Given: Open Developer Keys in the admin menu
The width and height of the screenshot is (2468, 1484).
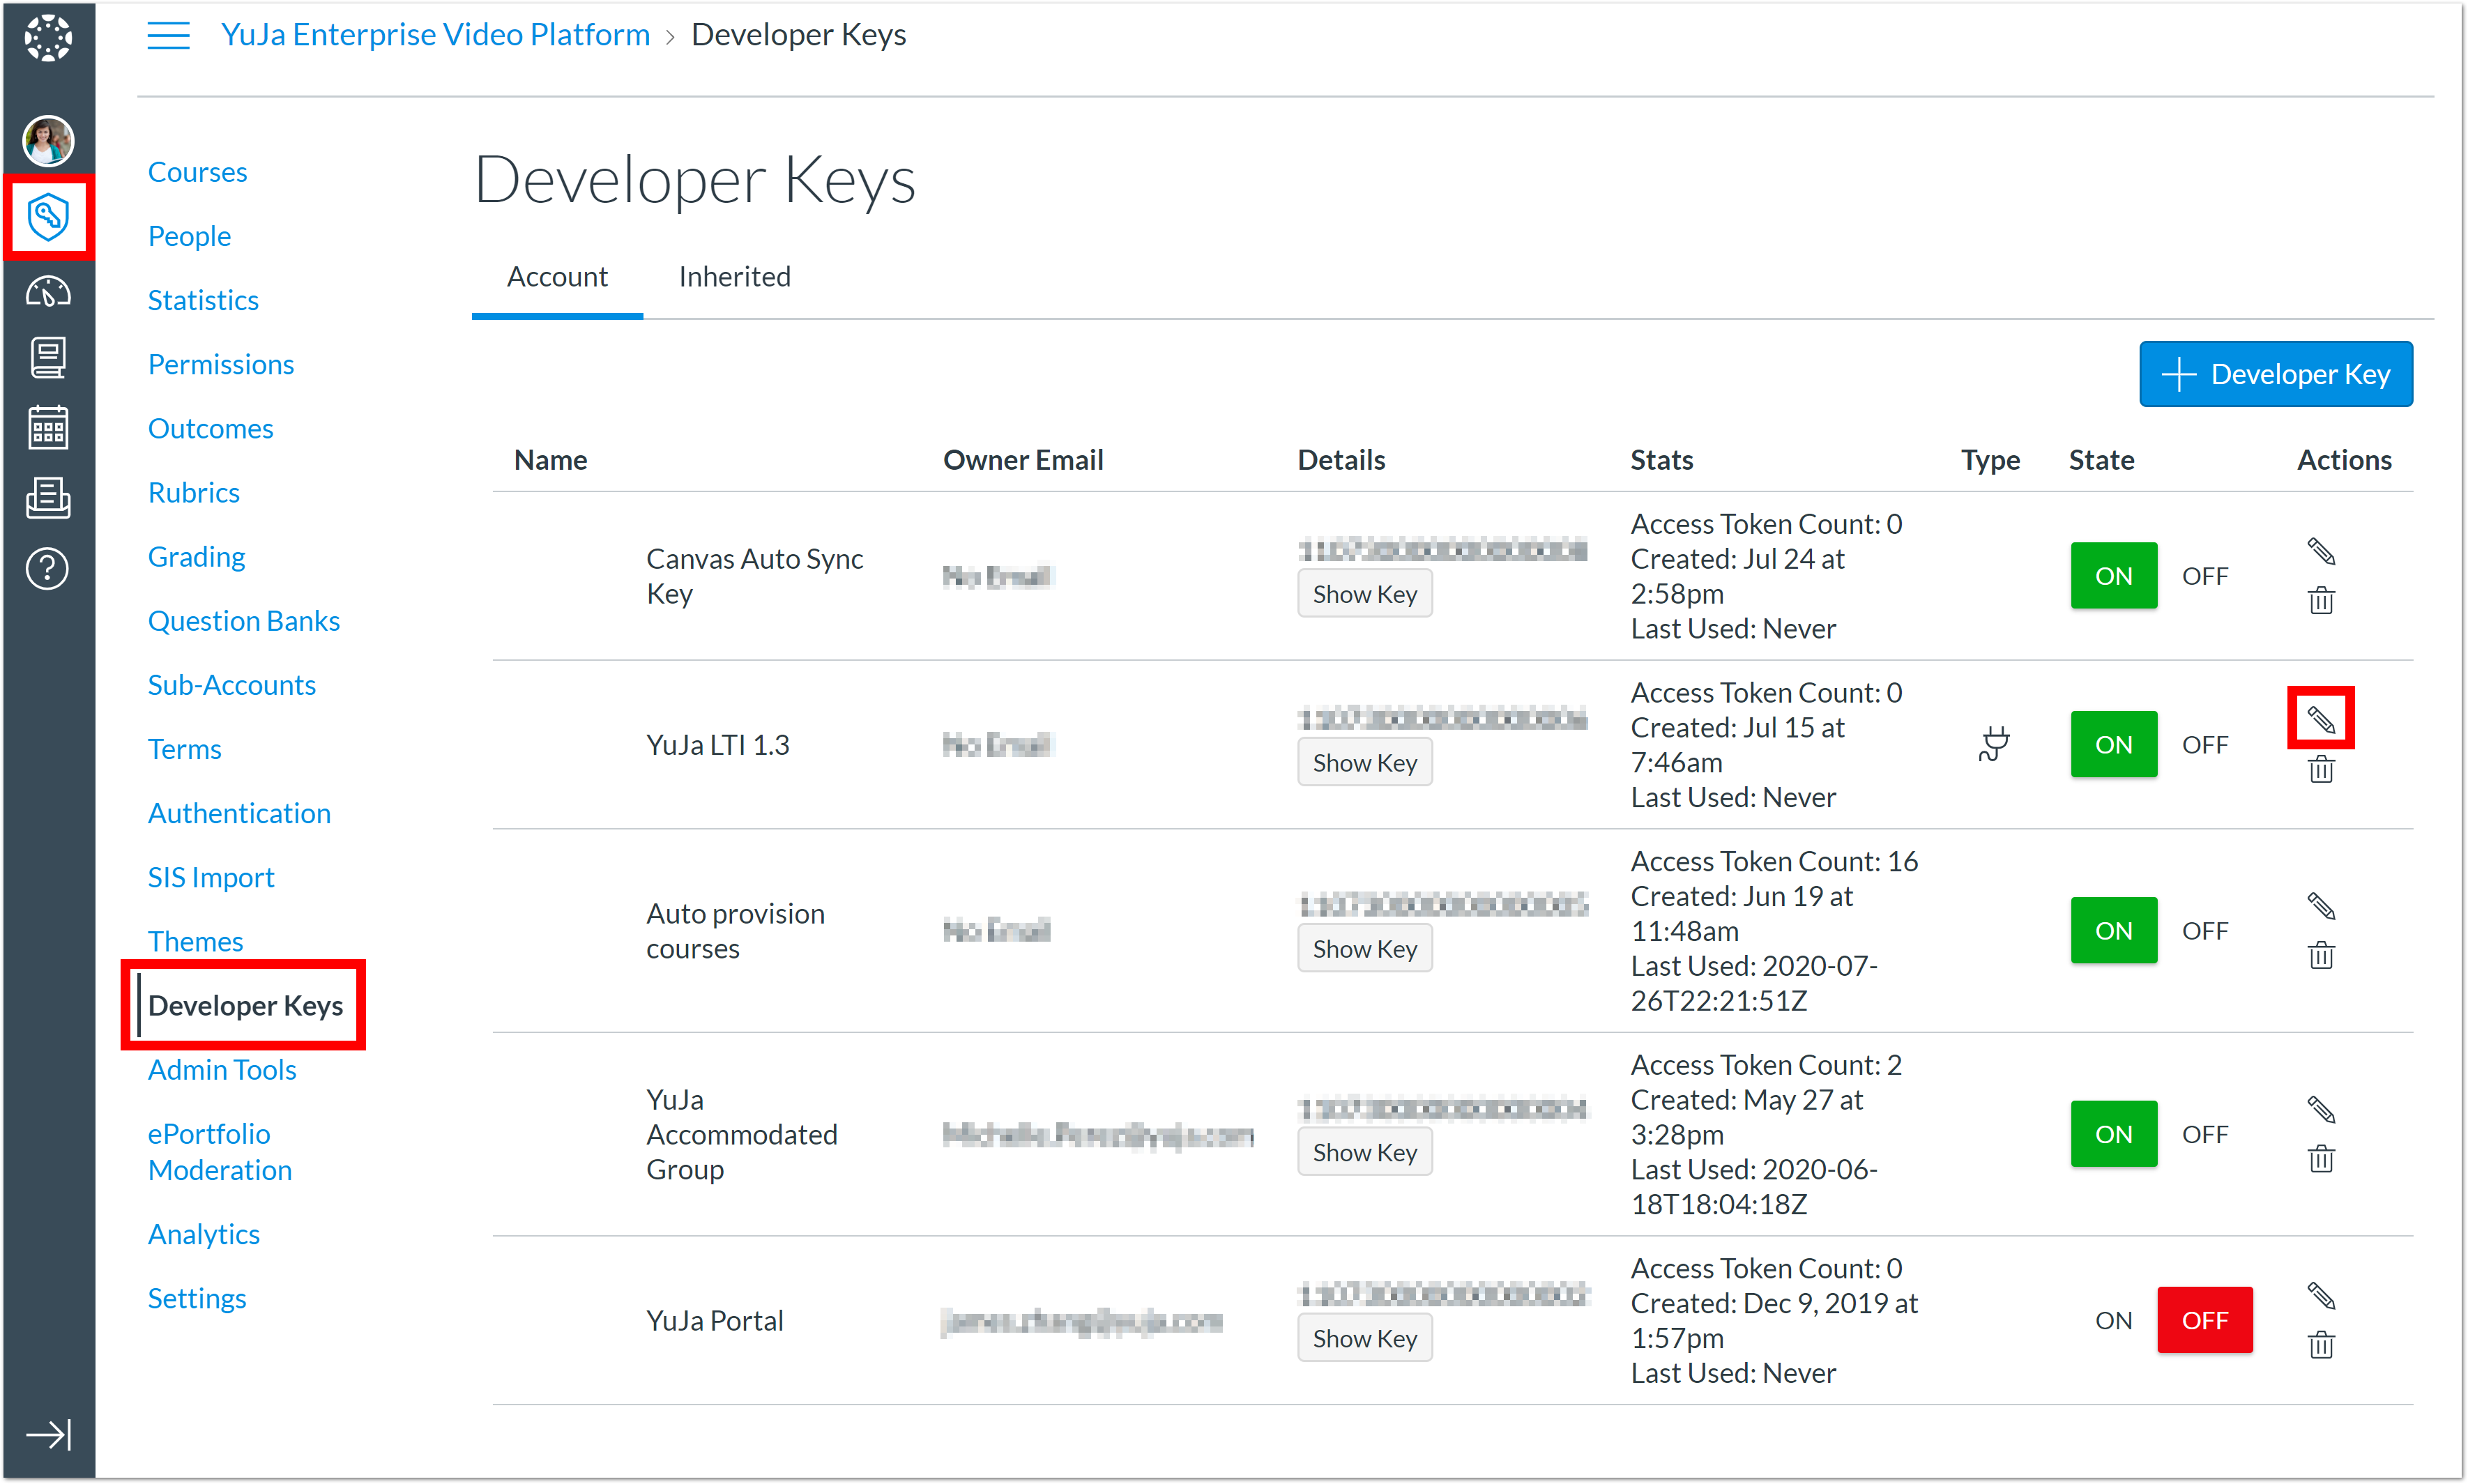Looking at the screenshot, I should tap(245, 1006).
